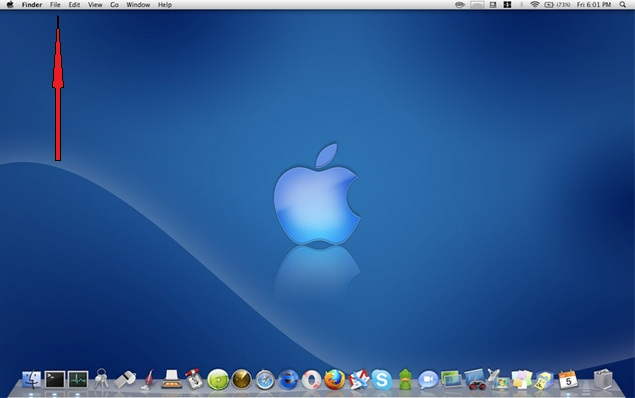Click the Wi-Fi status icon
The height and width of the screenshot is (398, 635).
point(535,5)
